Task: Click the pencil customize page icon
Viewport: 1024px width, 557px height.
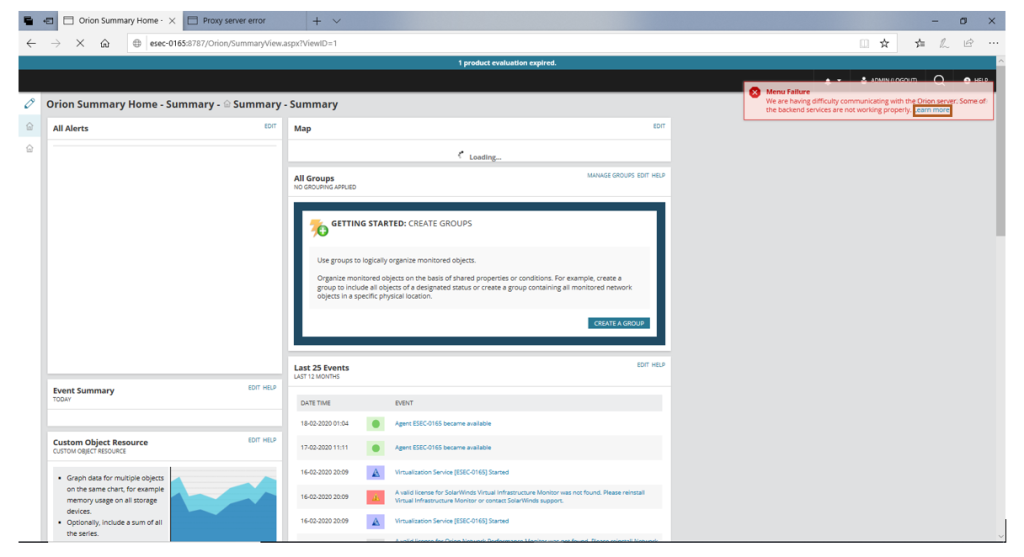Action: pyautogui.click(x=29, y=103)
